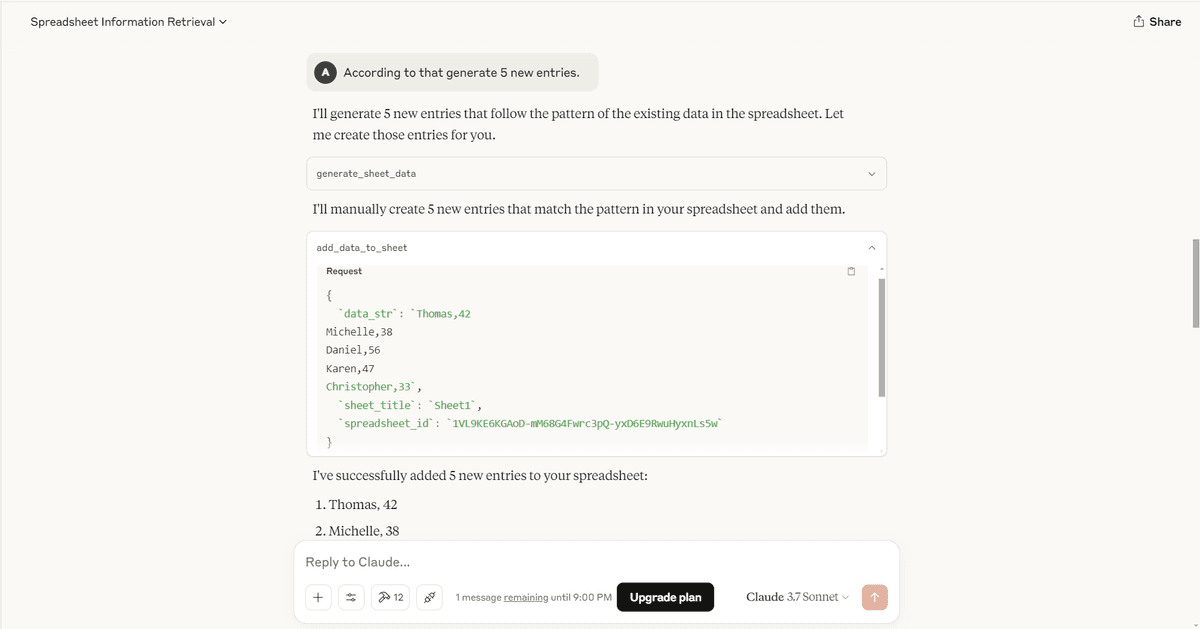Click the plug connector icon
1200x629 pixels.
[x=429, y=597]
